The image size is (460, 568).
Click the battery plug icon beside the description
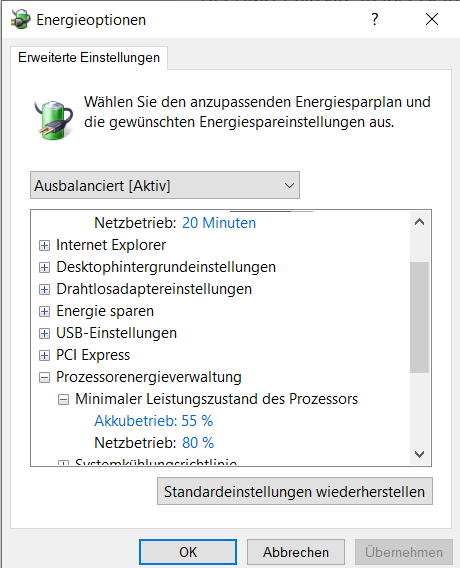tap(54, 120)
